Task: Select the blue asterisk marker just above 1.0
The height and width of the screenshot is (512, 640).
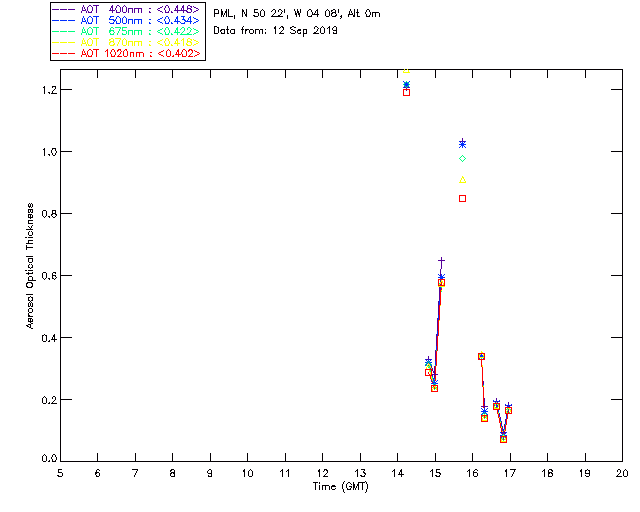Action: [462, 144]
